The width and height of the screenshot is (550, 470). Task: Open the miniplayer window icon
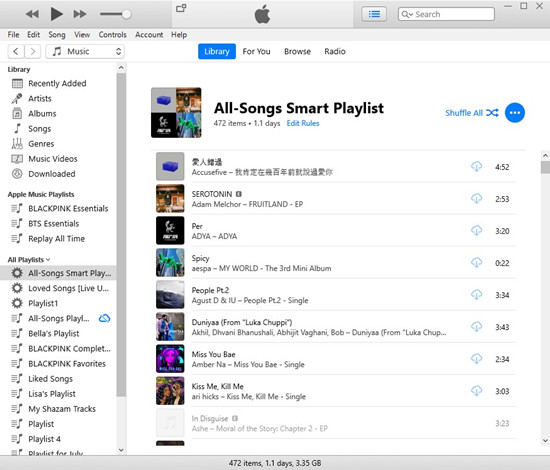click(181, 8)
